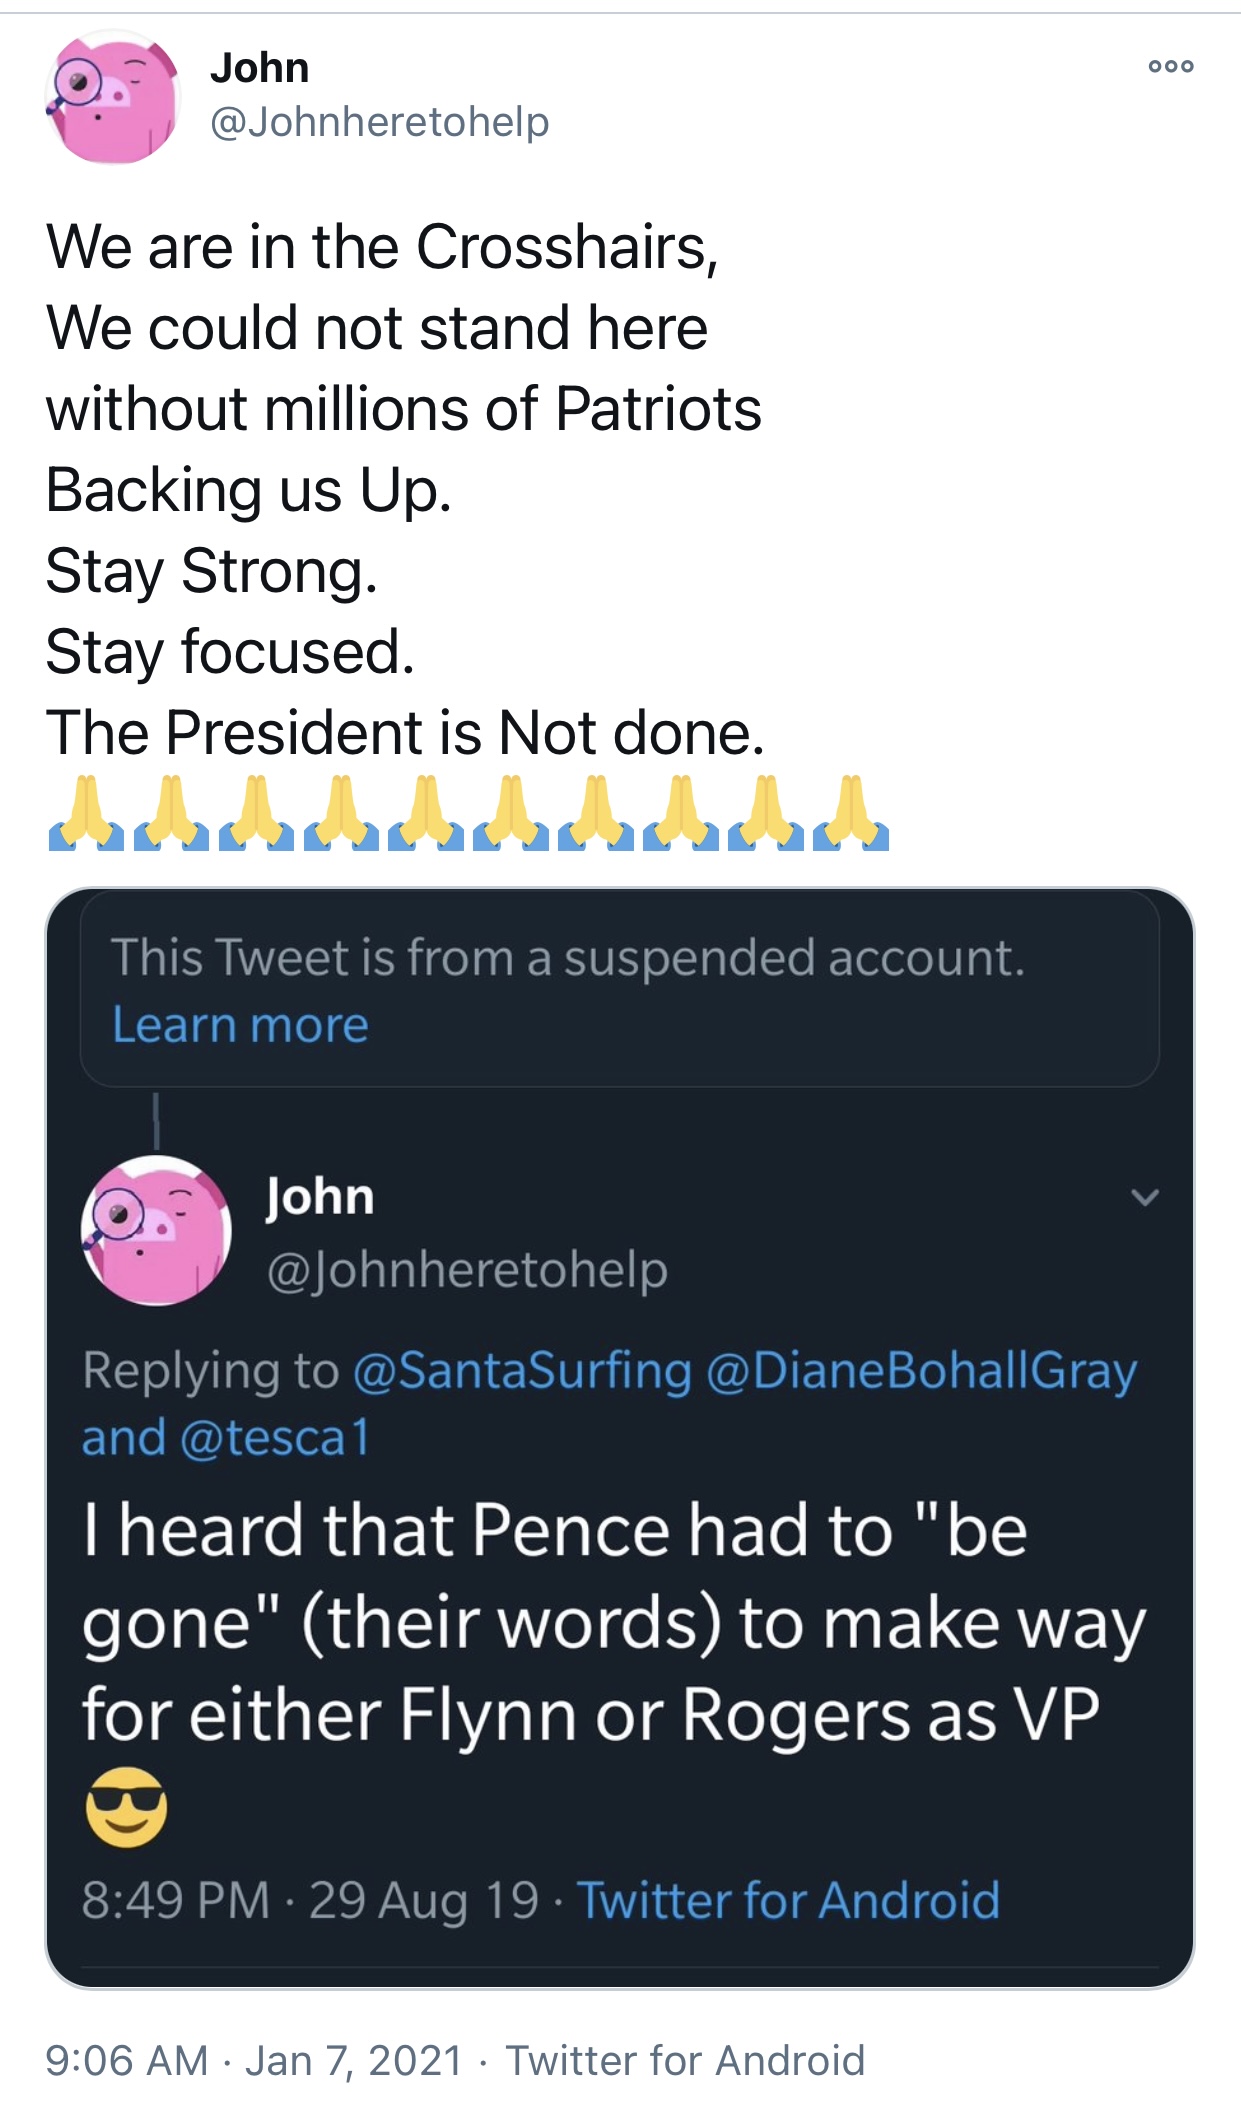Click the 8:49 PM 29 Aug 19 timestamp
Image resolution: width=1241 pixels, height=2125 pixels.
coord(310,1900)
